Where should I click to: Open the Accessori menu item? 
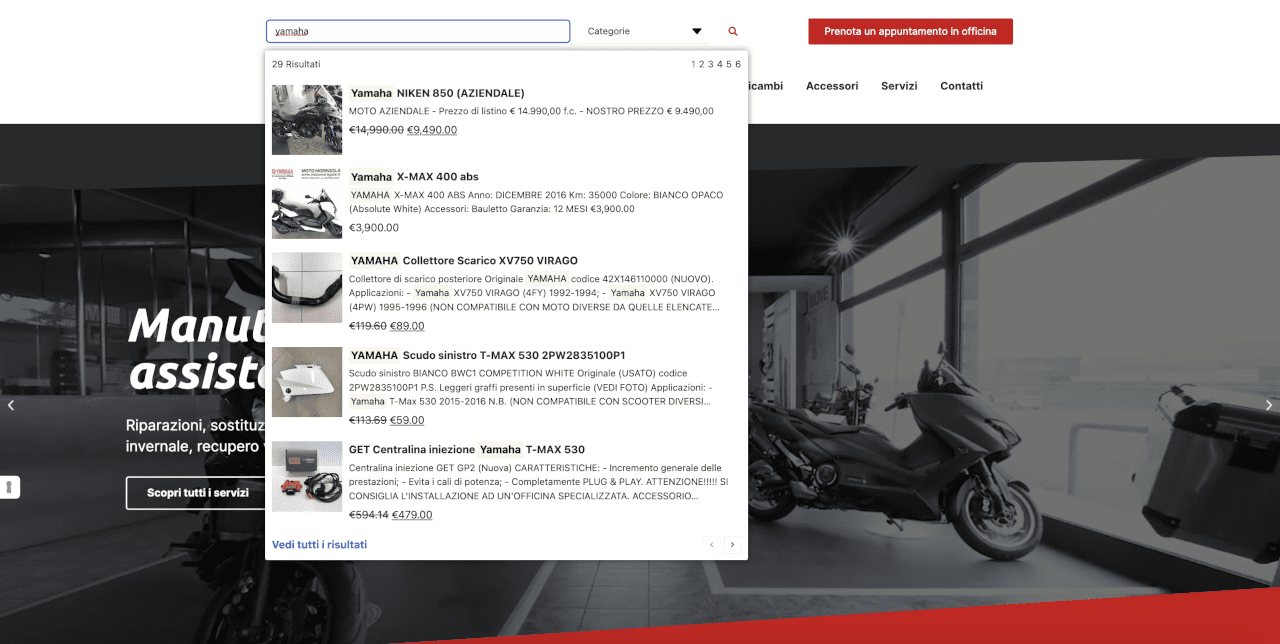coord(832,86)
